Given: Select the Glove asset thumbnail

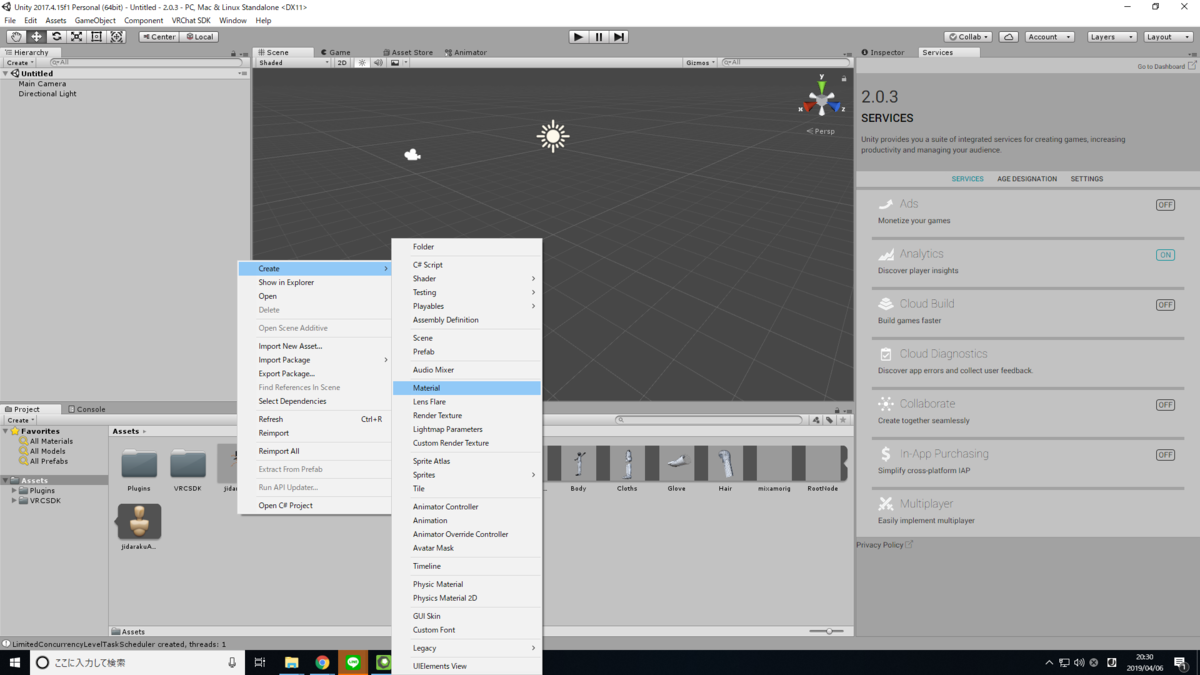Looking at the screenshot, I should coord(676,464).
